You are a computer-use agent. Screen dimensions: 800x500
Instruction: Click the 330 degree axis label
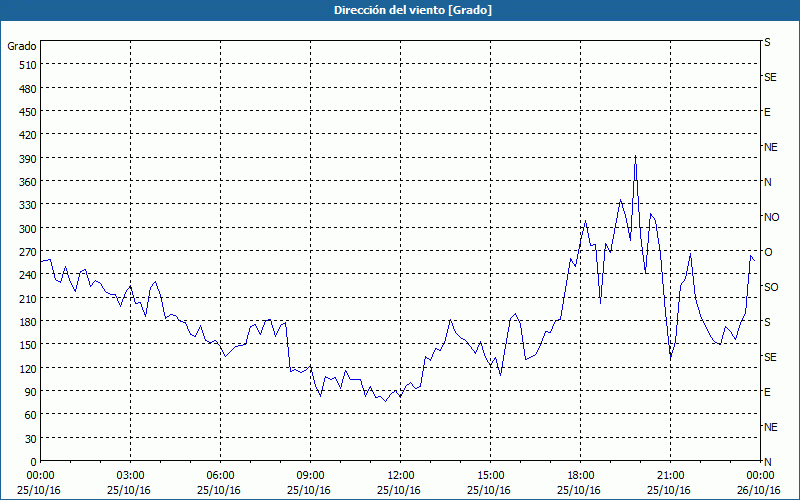click(28, 205)
